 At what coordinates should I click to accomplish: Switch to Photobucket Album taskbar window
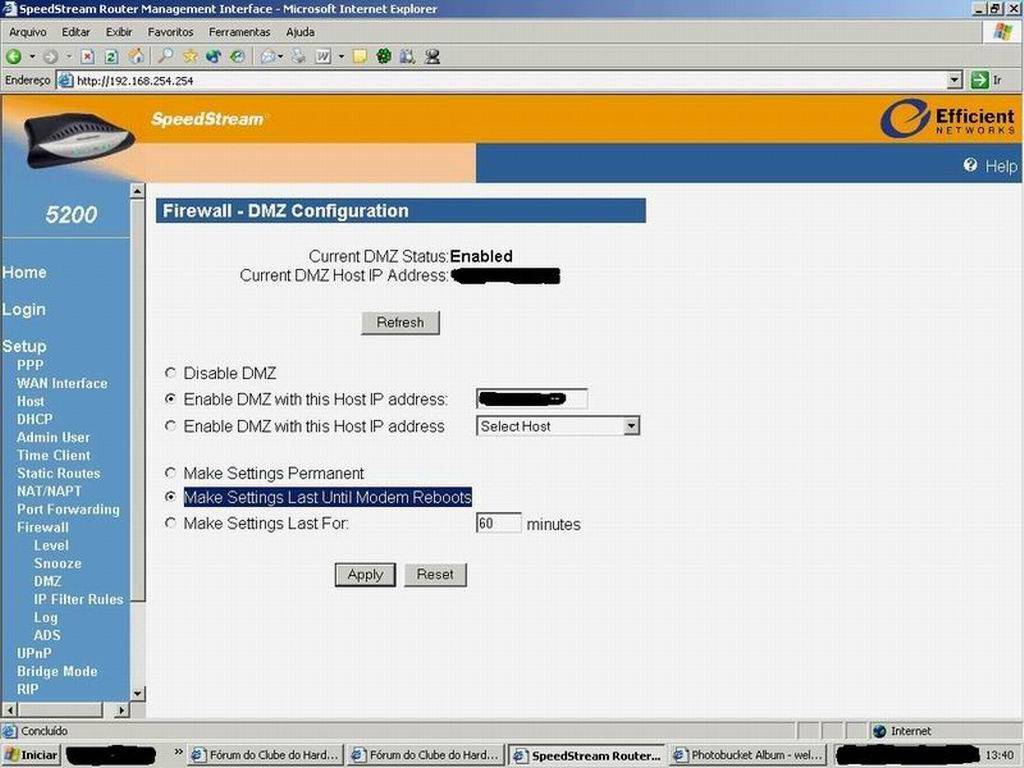click(x=748, y=755)
